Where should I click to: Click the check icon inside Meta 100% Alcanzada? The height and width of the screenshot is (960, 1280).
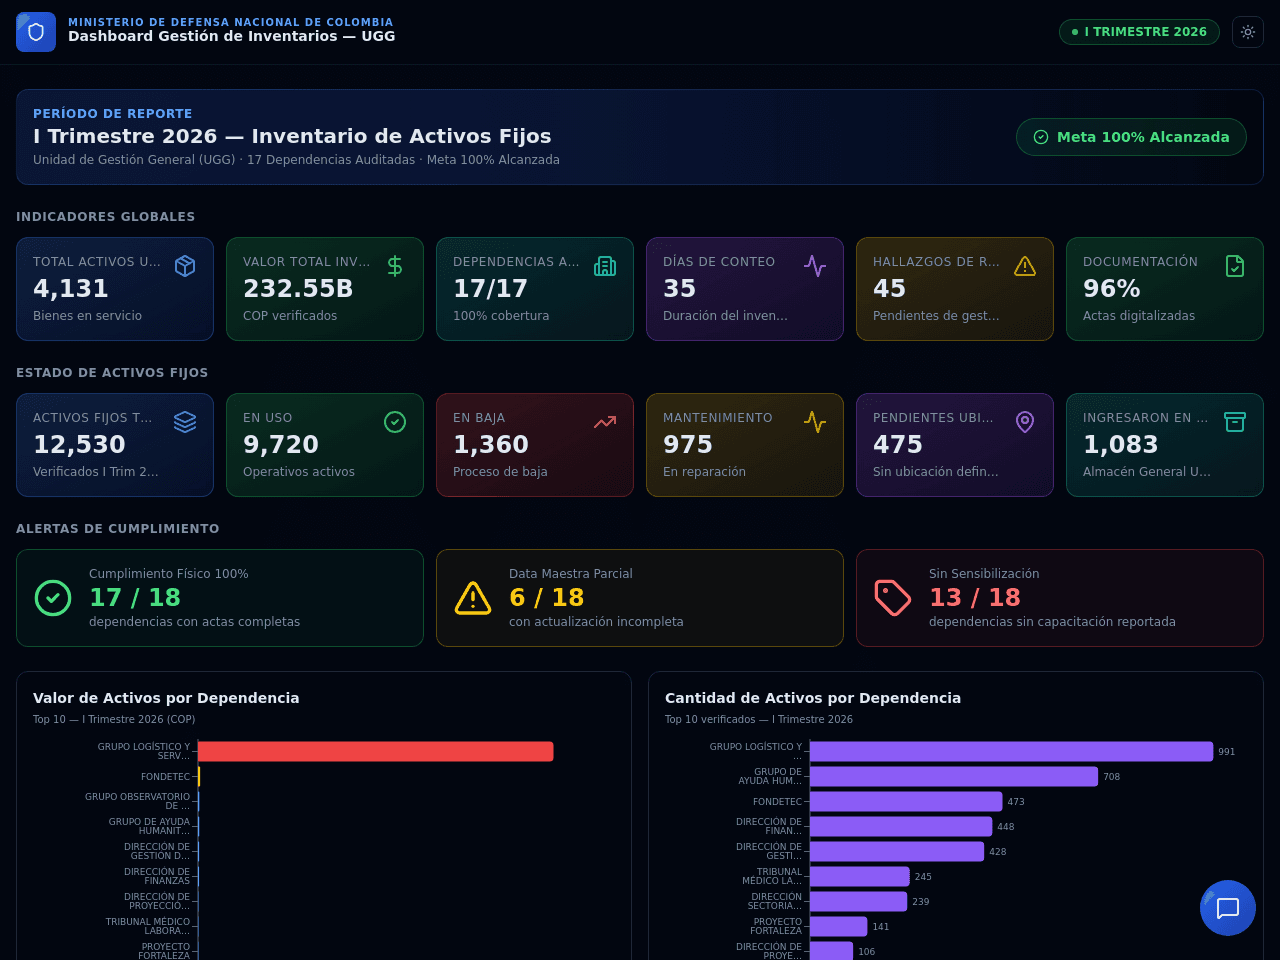[1041, 137]
